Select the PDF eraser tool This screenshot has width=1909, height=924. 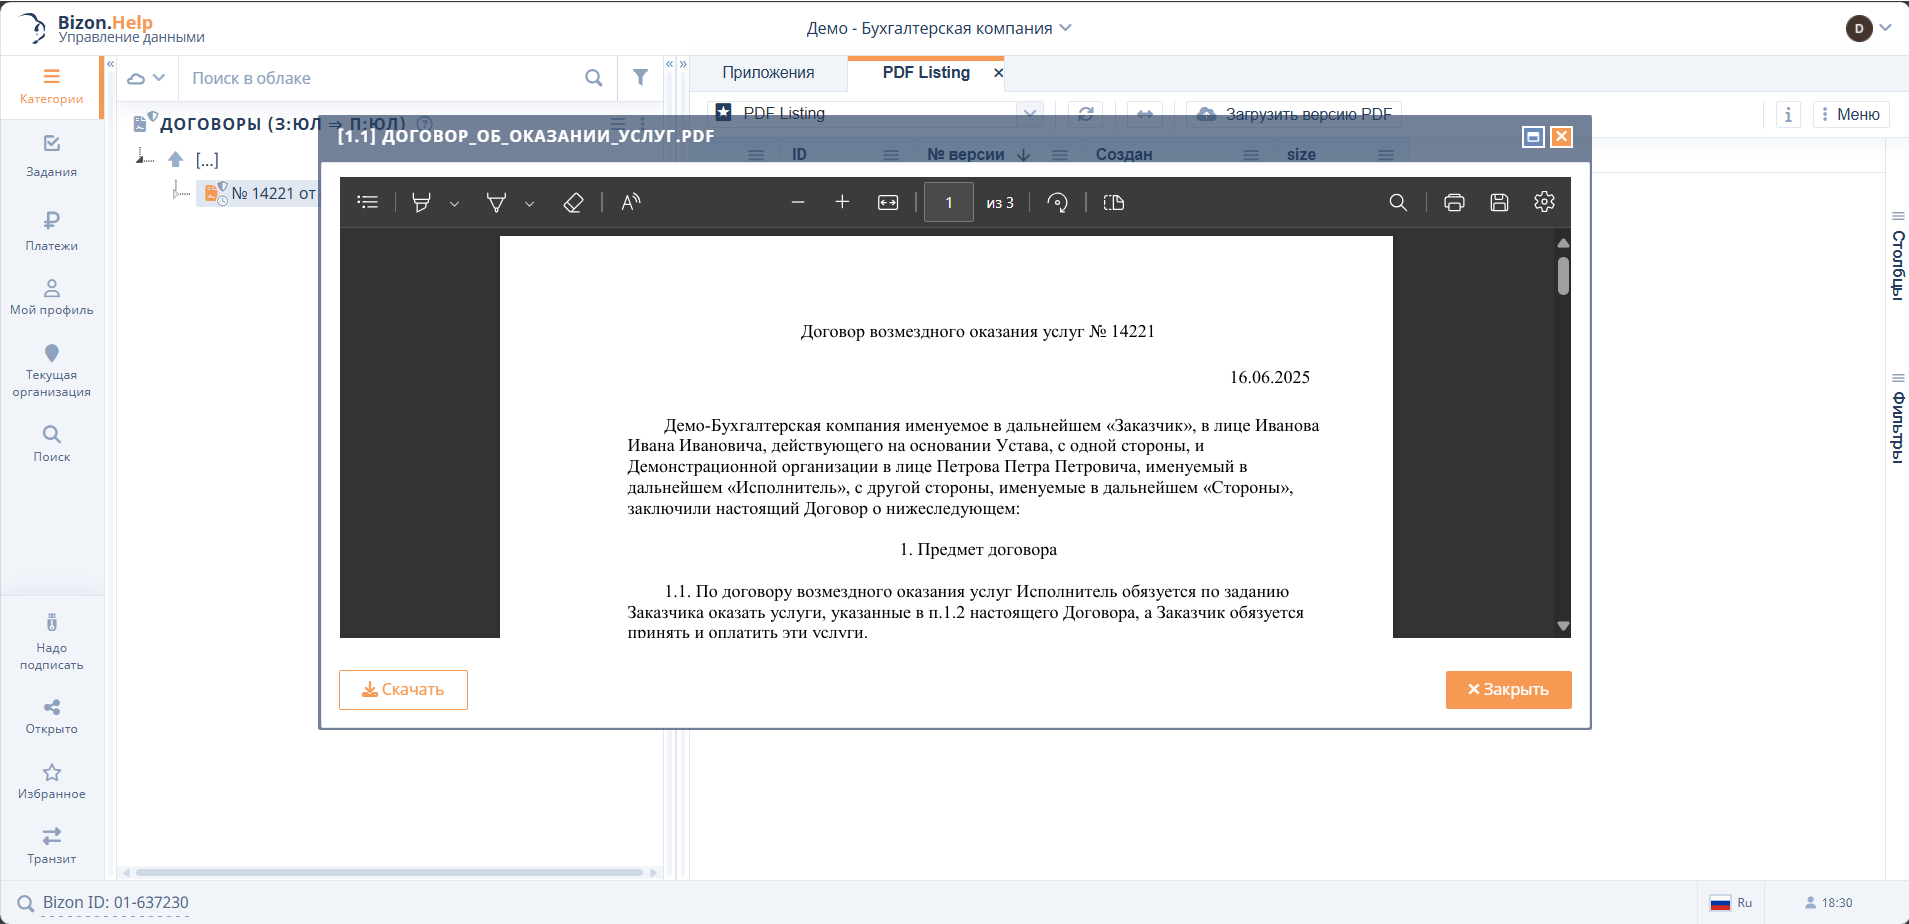(573, 202)
